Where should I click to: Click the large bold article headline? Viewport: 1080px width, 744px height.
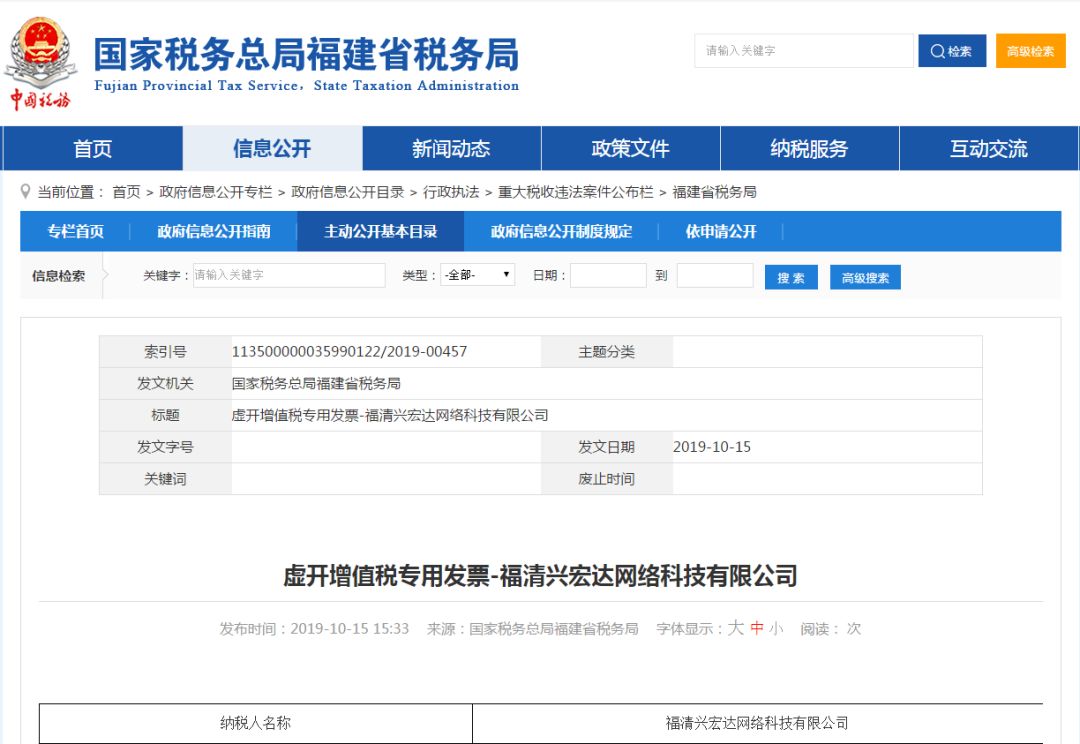click(541, 575)
